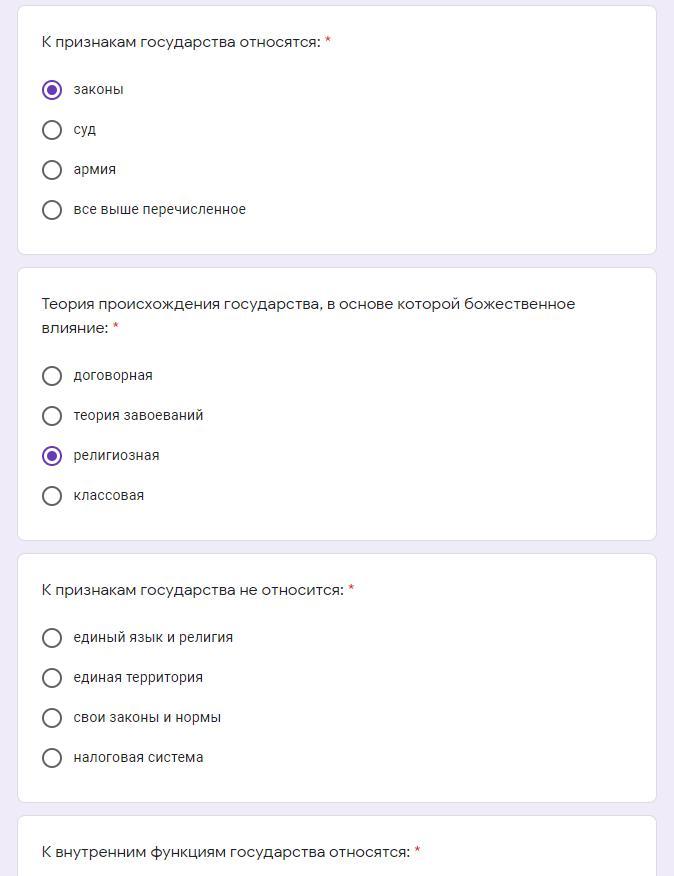674x876 pixels.
Task: Select 'все выше перечисленное' radio option
Action: [x=52, y=210]
